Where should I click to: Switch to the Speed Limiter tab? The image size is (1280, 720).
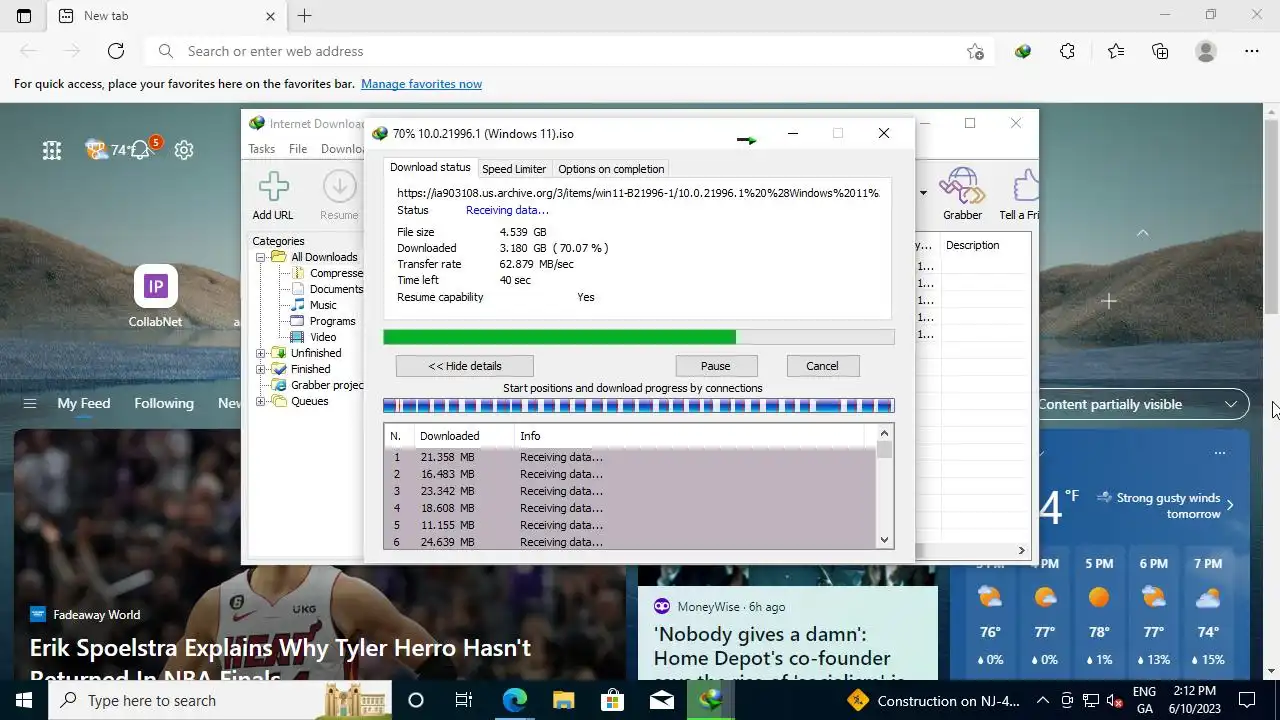514,169
